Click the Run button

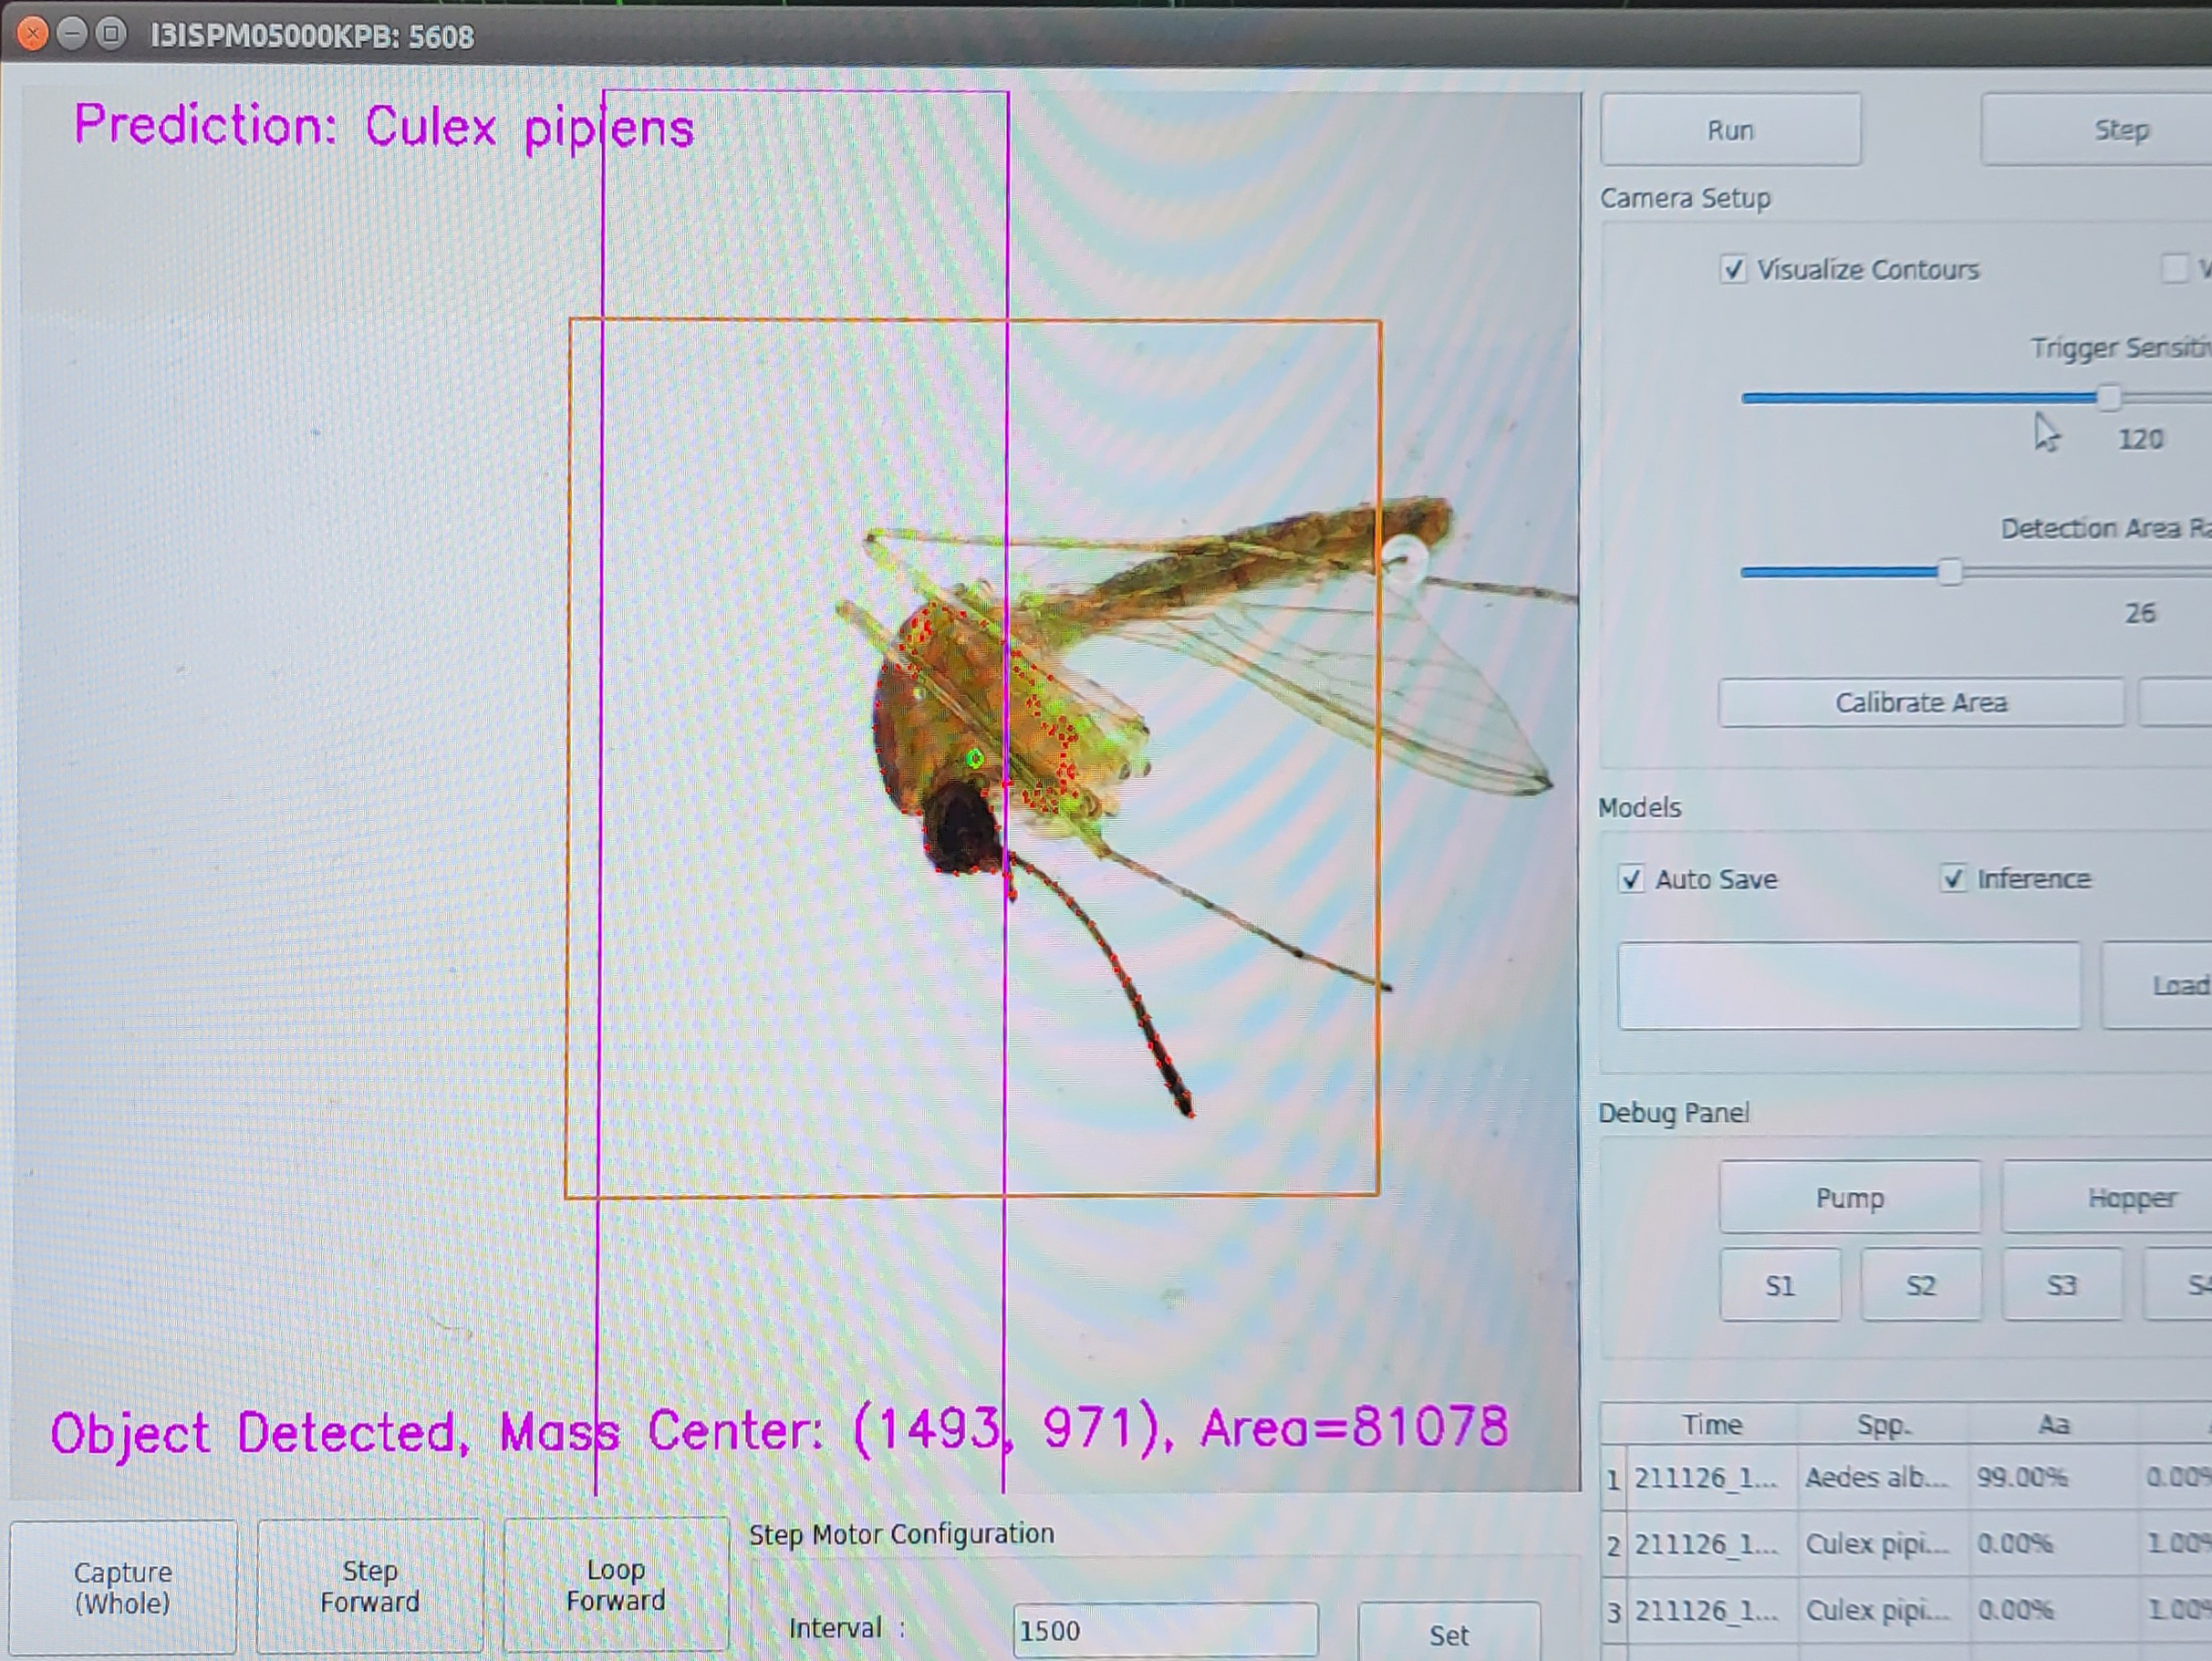[1730, 130]
